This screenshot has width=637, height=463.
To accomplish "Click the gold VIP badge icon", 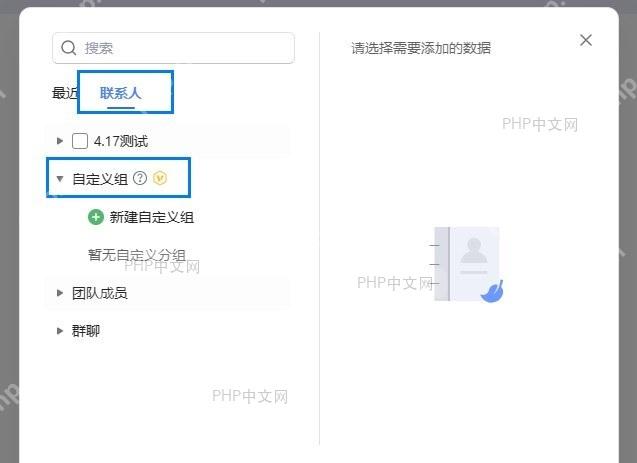I will click(160, 178).
